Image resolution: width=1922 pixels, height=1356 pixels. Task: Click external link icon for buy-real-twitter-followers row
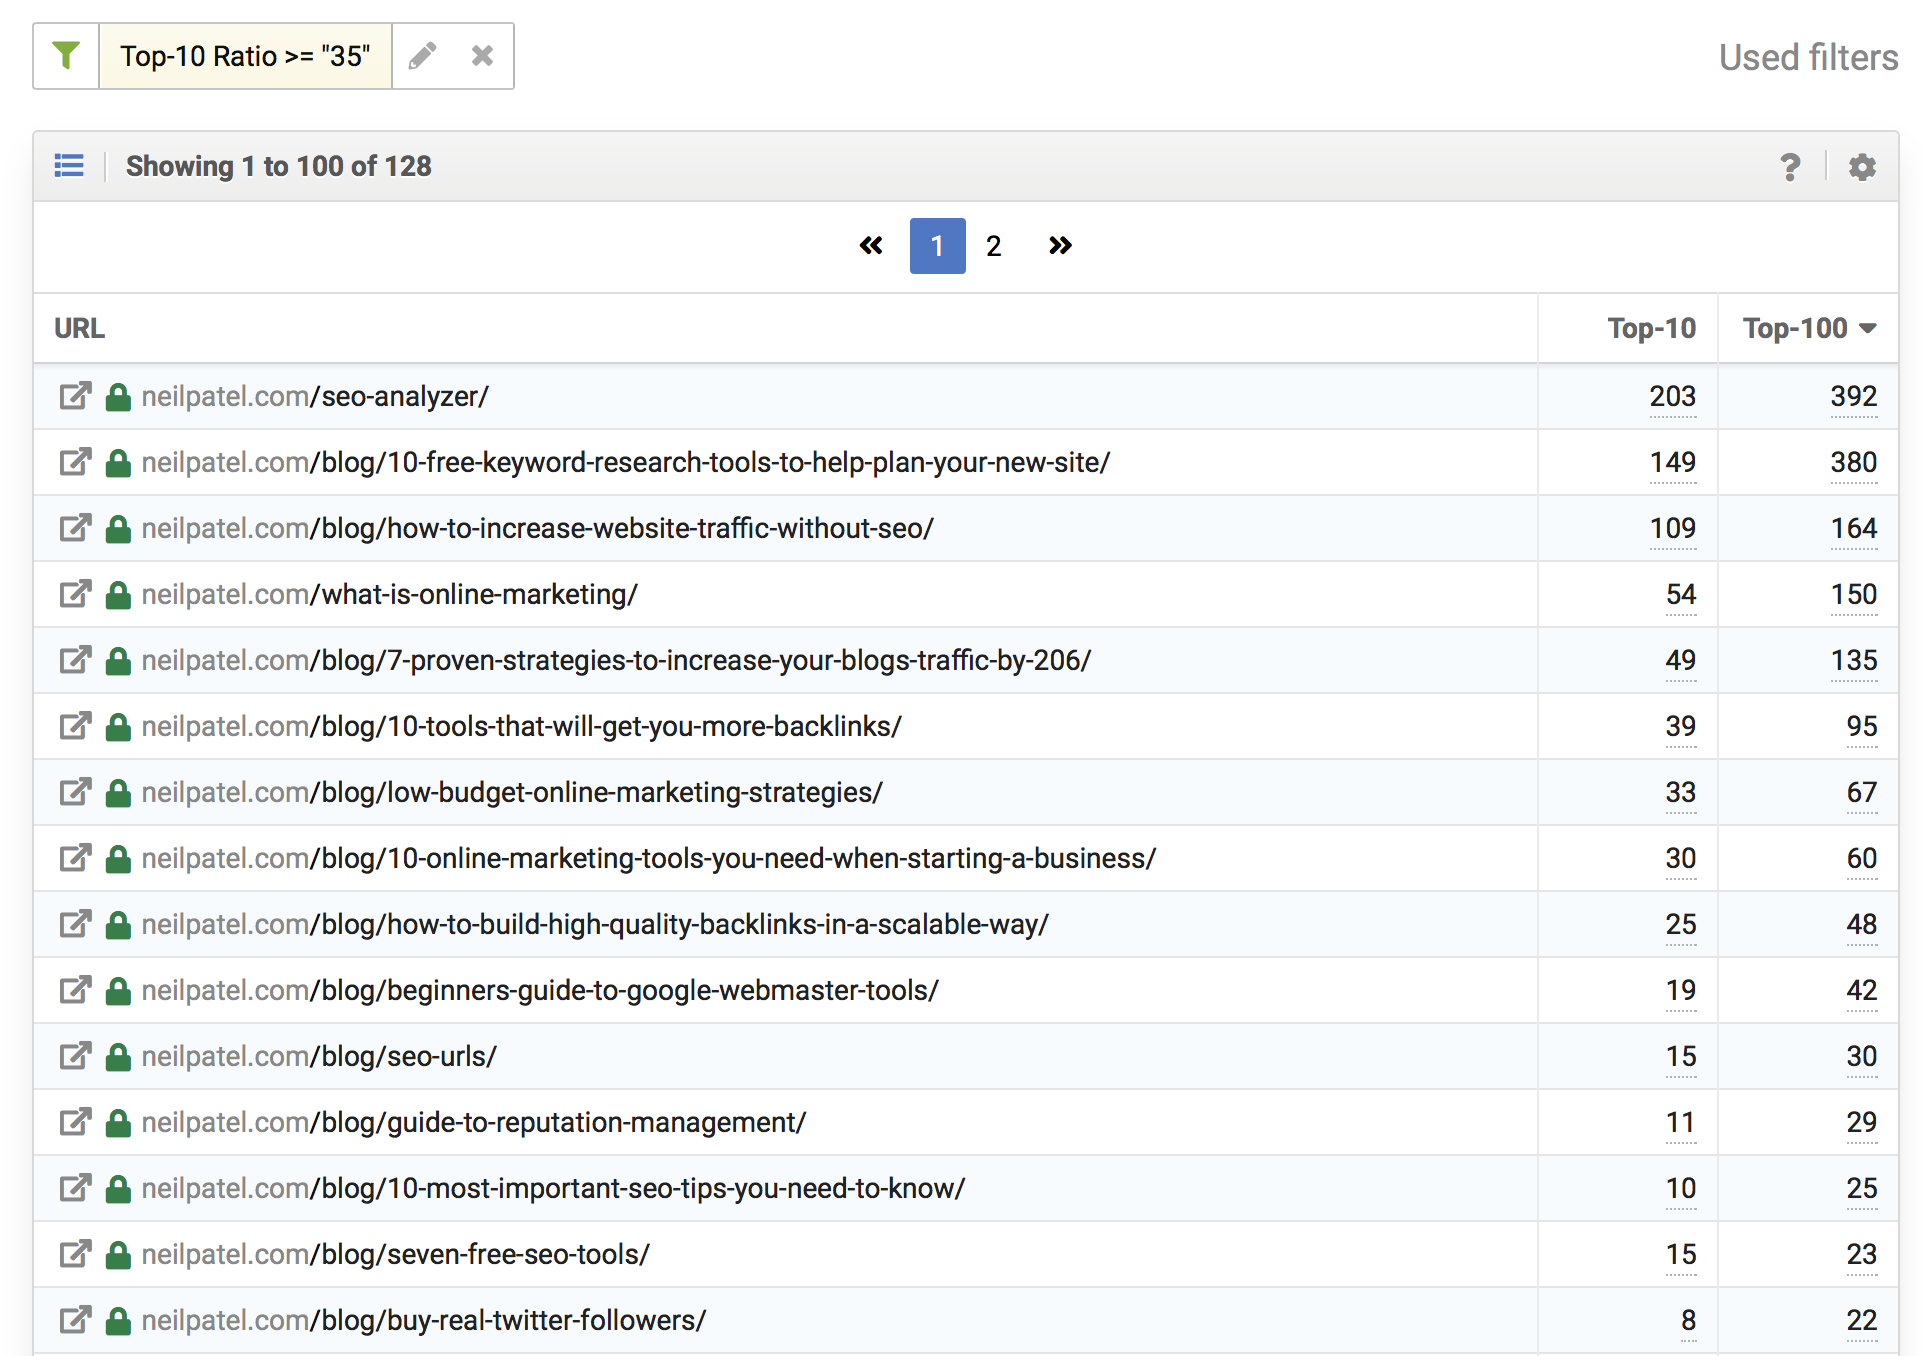point(75,1320)
